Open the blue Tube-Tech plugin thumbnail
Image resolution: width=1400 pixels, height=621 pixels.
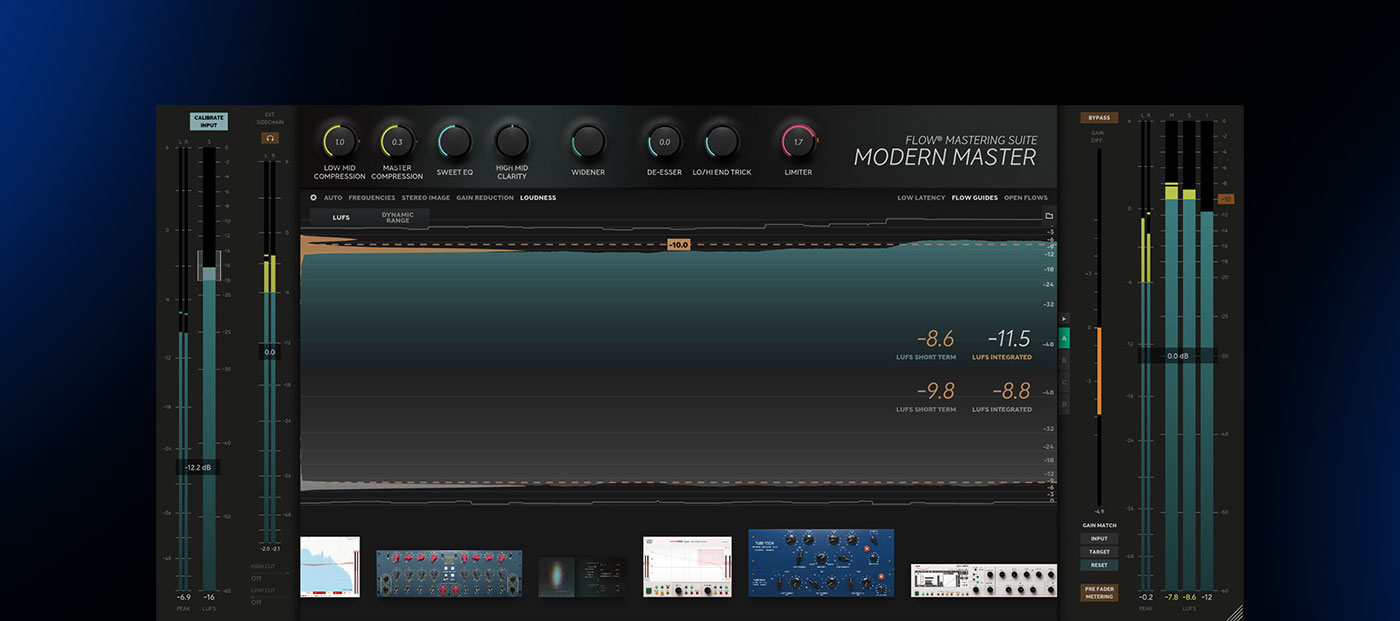click(821, 563)
